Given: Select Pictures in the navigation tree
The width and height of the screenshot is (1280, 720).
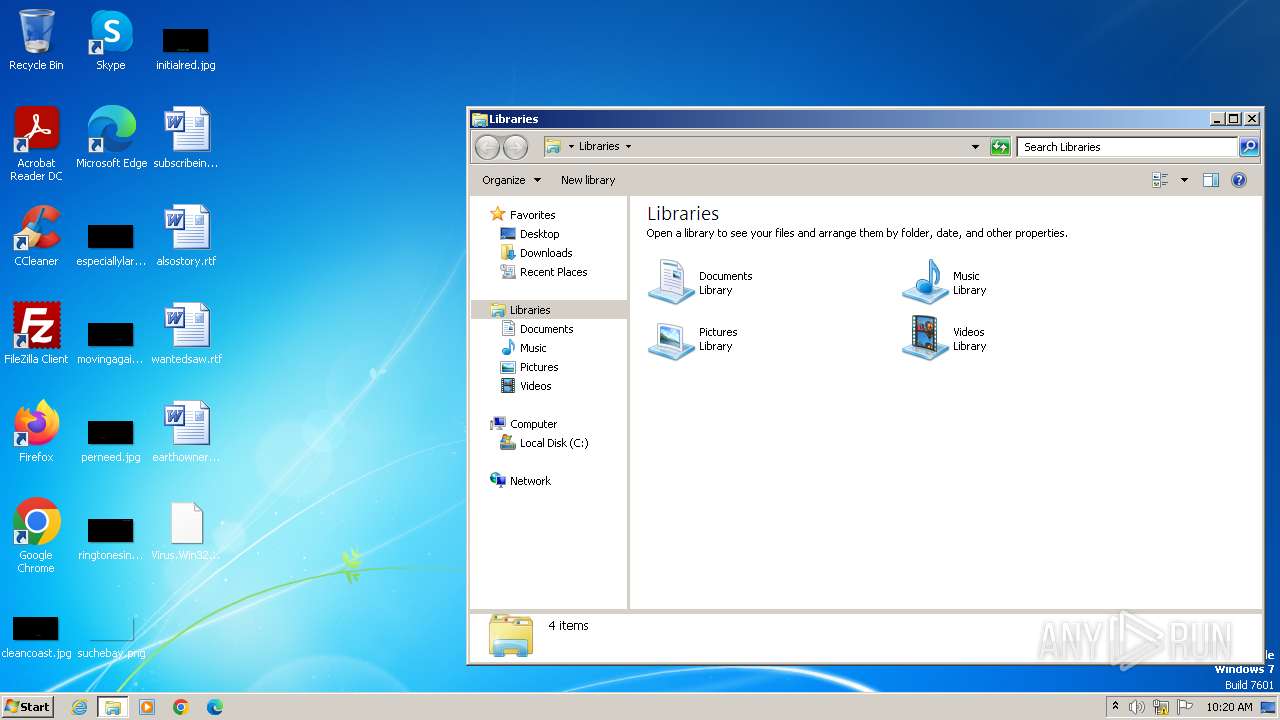Looking at the screenshot, I should click(x=539, y=367).
